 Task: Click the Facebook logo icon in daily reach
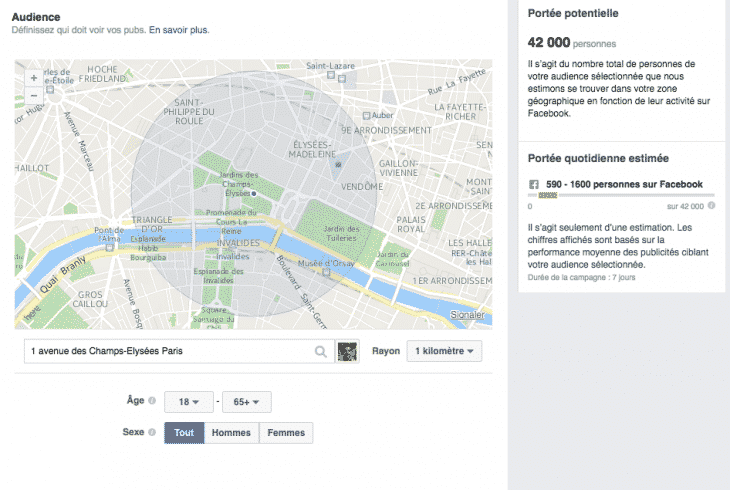point(534,184)
